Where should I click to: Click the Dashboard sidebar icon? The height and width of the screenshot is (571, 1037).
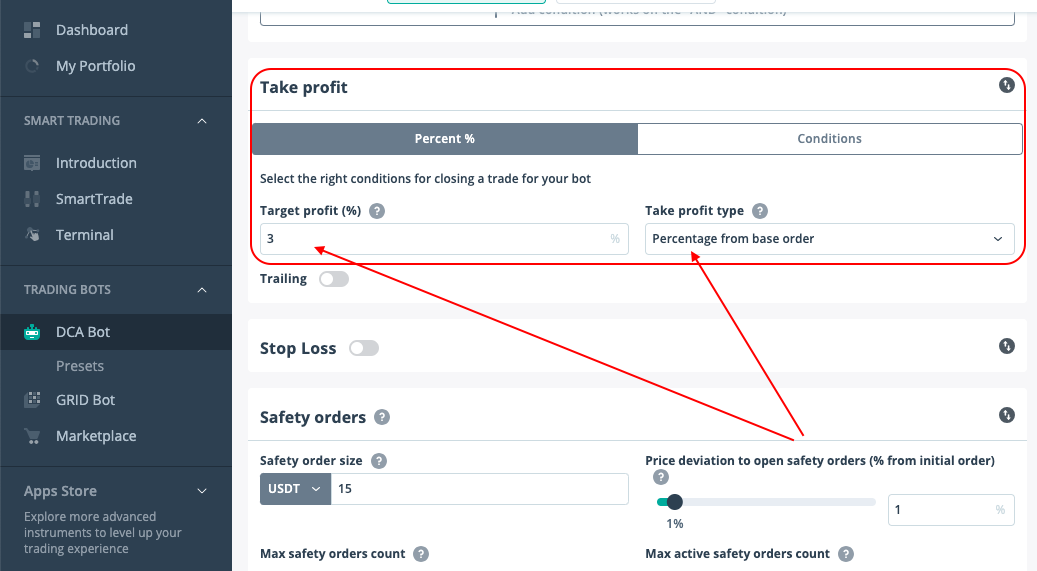tap(32, 30)
